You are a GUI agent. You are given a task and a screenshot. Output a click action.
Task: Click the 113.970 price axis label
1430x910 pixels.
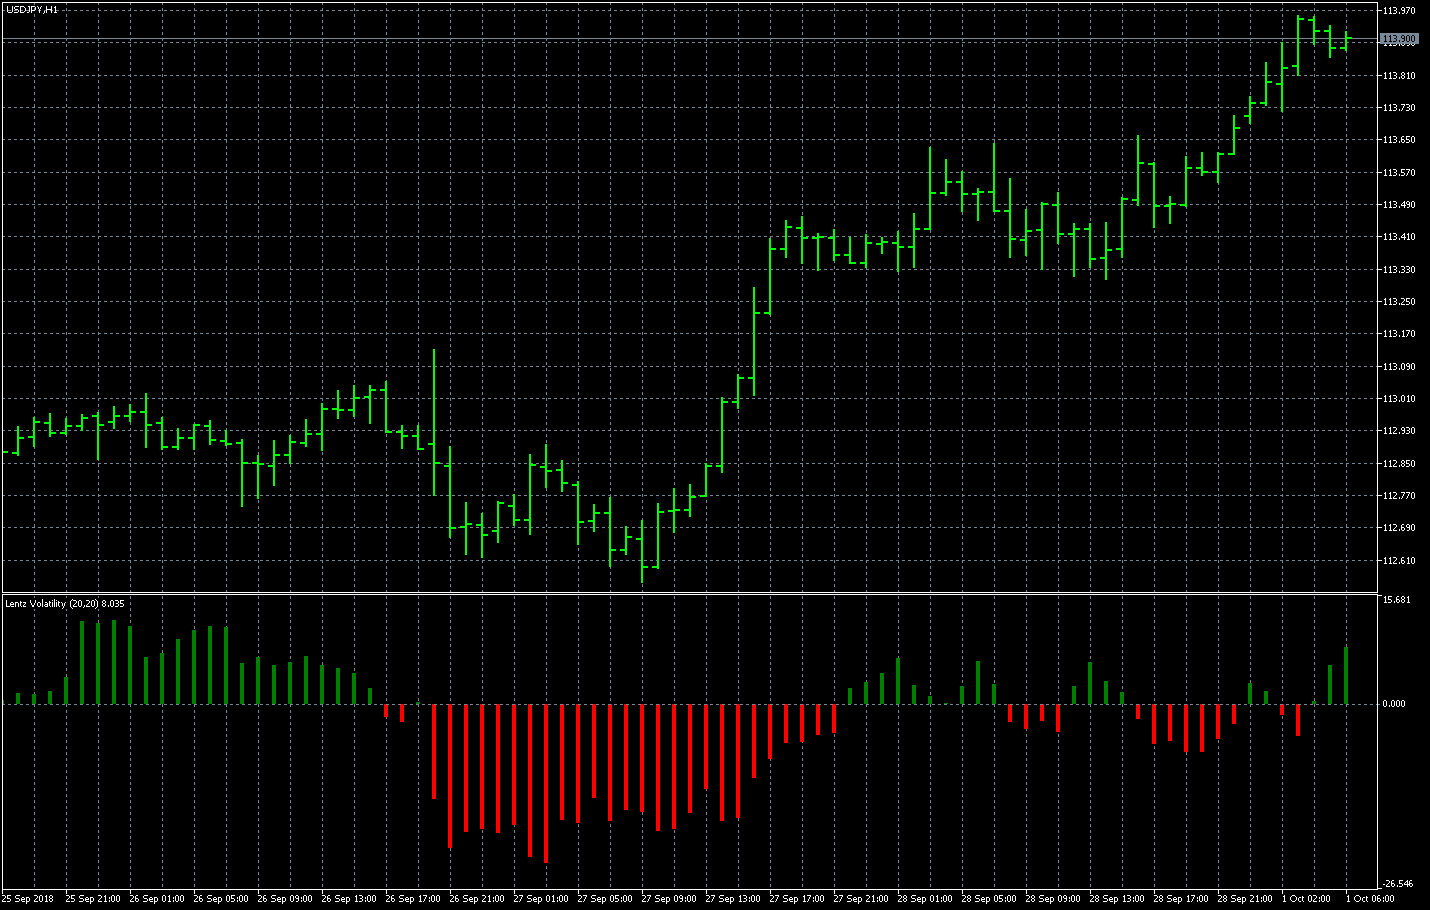[x=1399, y=11]
